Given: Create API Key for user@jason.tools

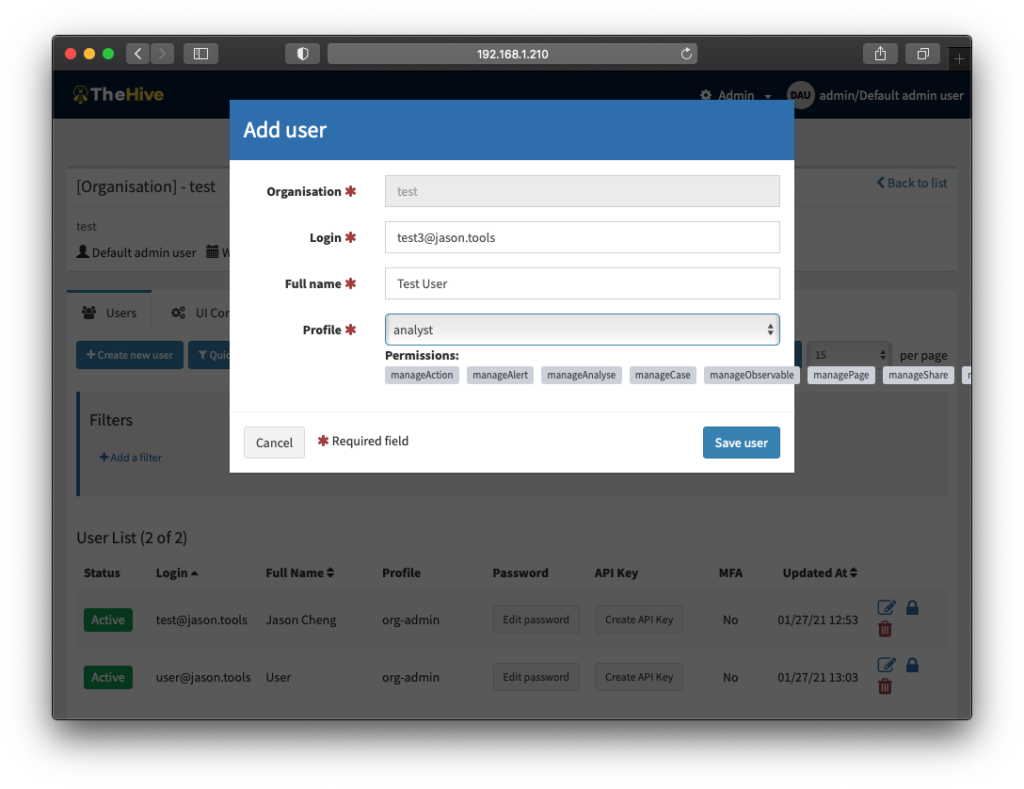Looking at the screenshot, I should [639, 677].
